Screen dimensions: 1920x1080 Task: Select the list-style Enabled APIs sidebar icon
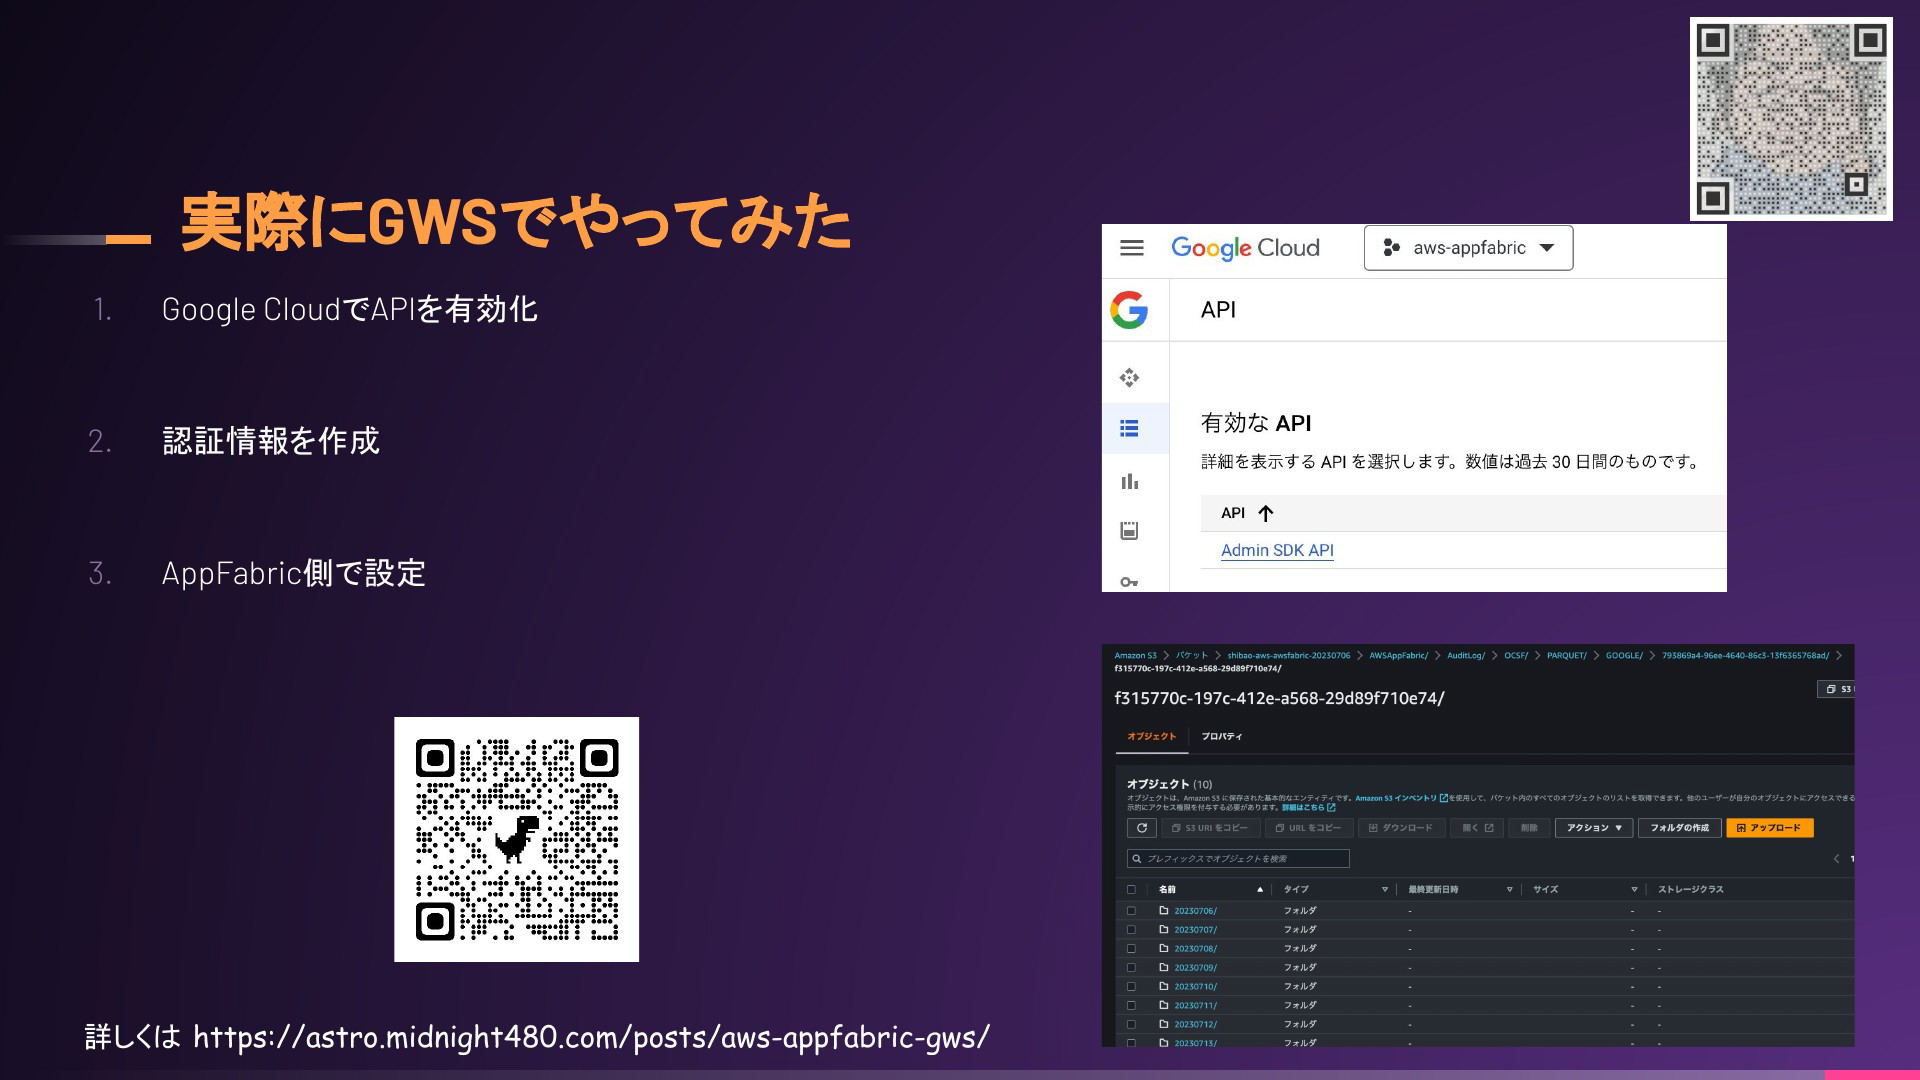(1129, 429)
